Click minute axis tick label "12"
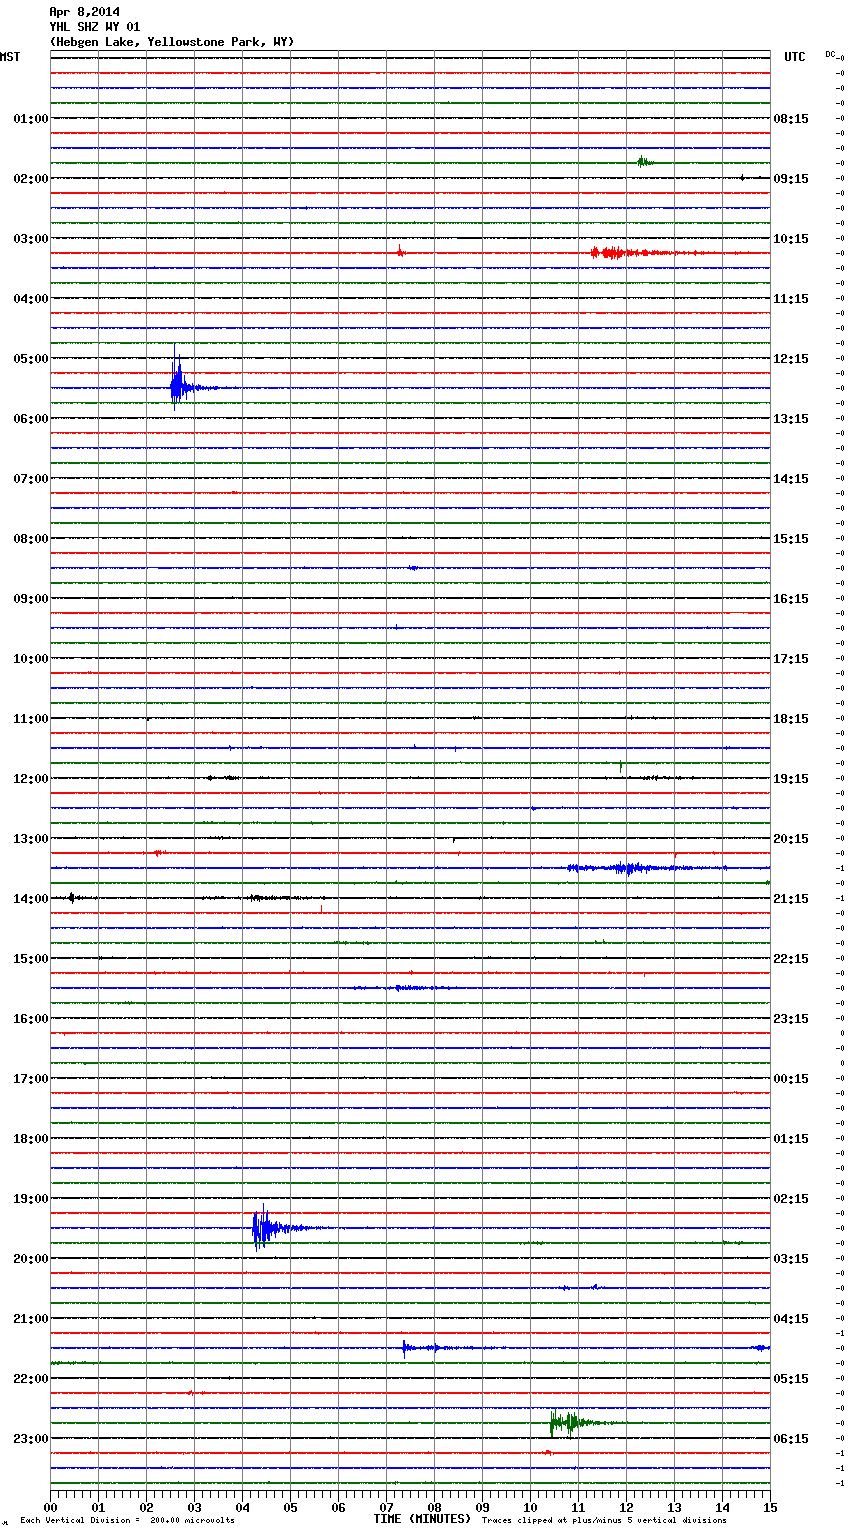Screen dimensions: 850x1534 pos(626,1507)
